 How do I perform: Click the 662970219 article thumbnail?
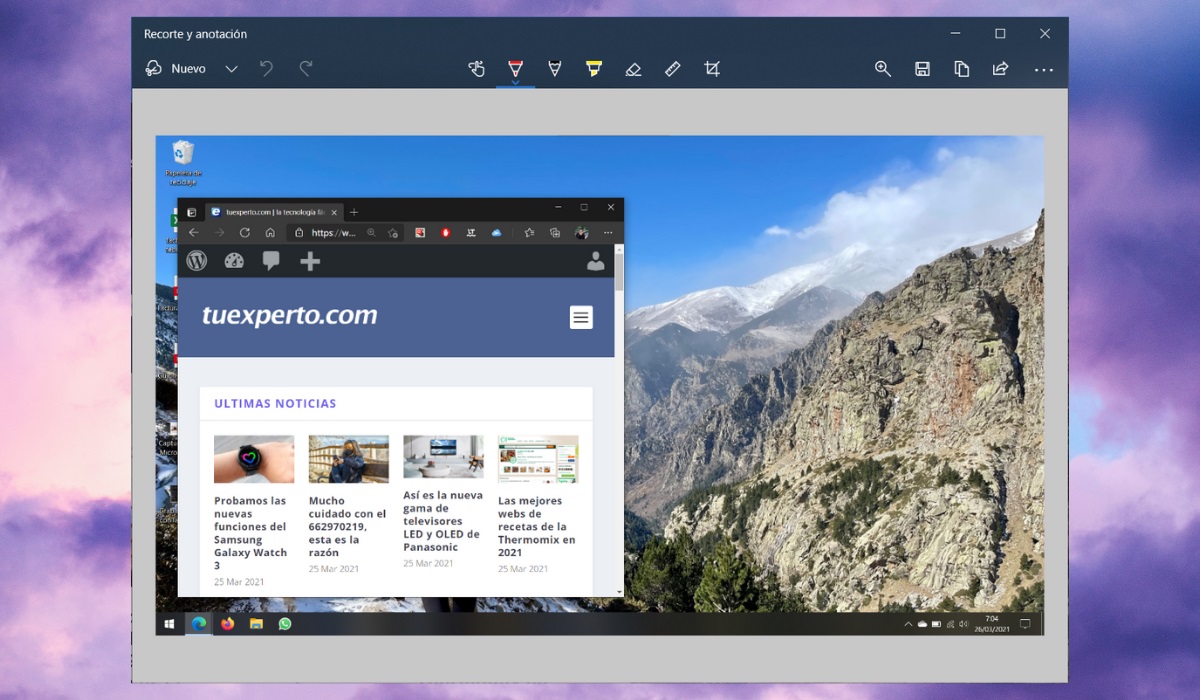coord(348,459)
